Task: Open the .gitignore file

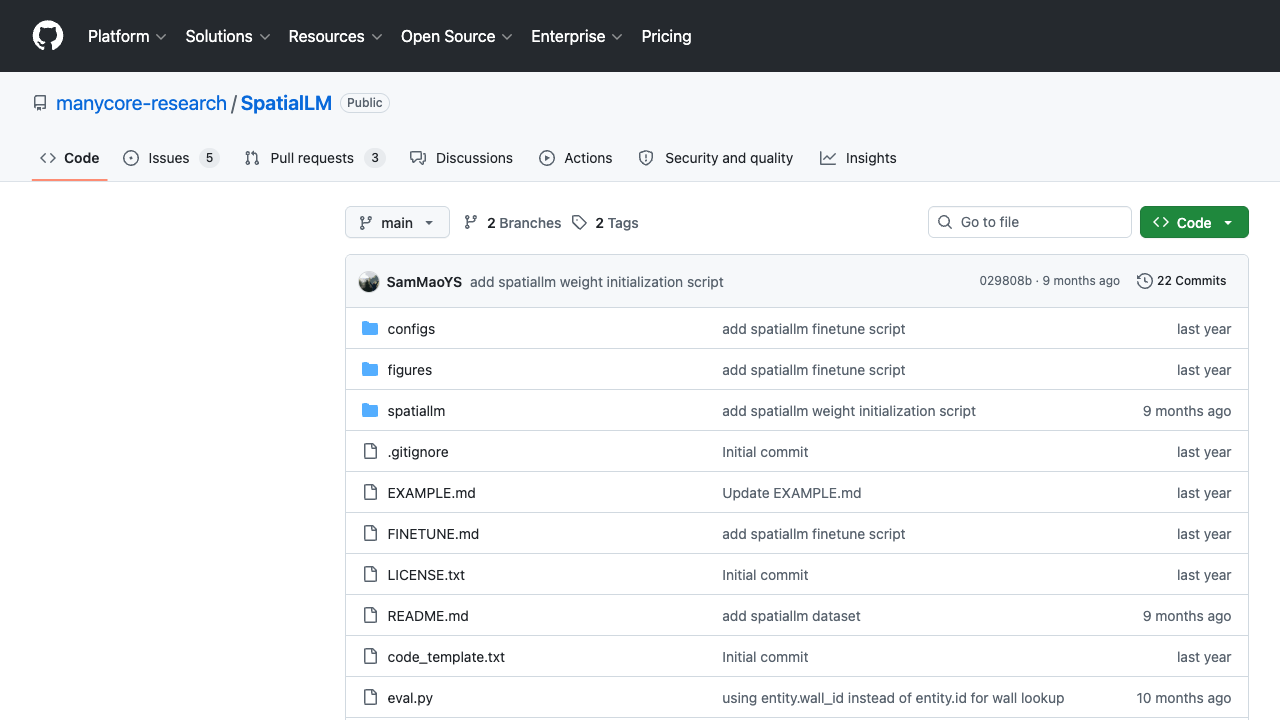Action: (x=418, y=452)
